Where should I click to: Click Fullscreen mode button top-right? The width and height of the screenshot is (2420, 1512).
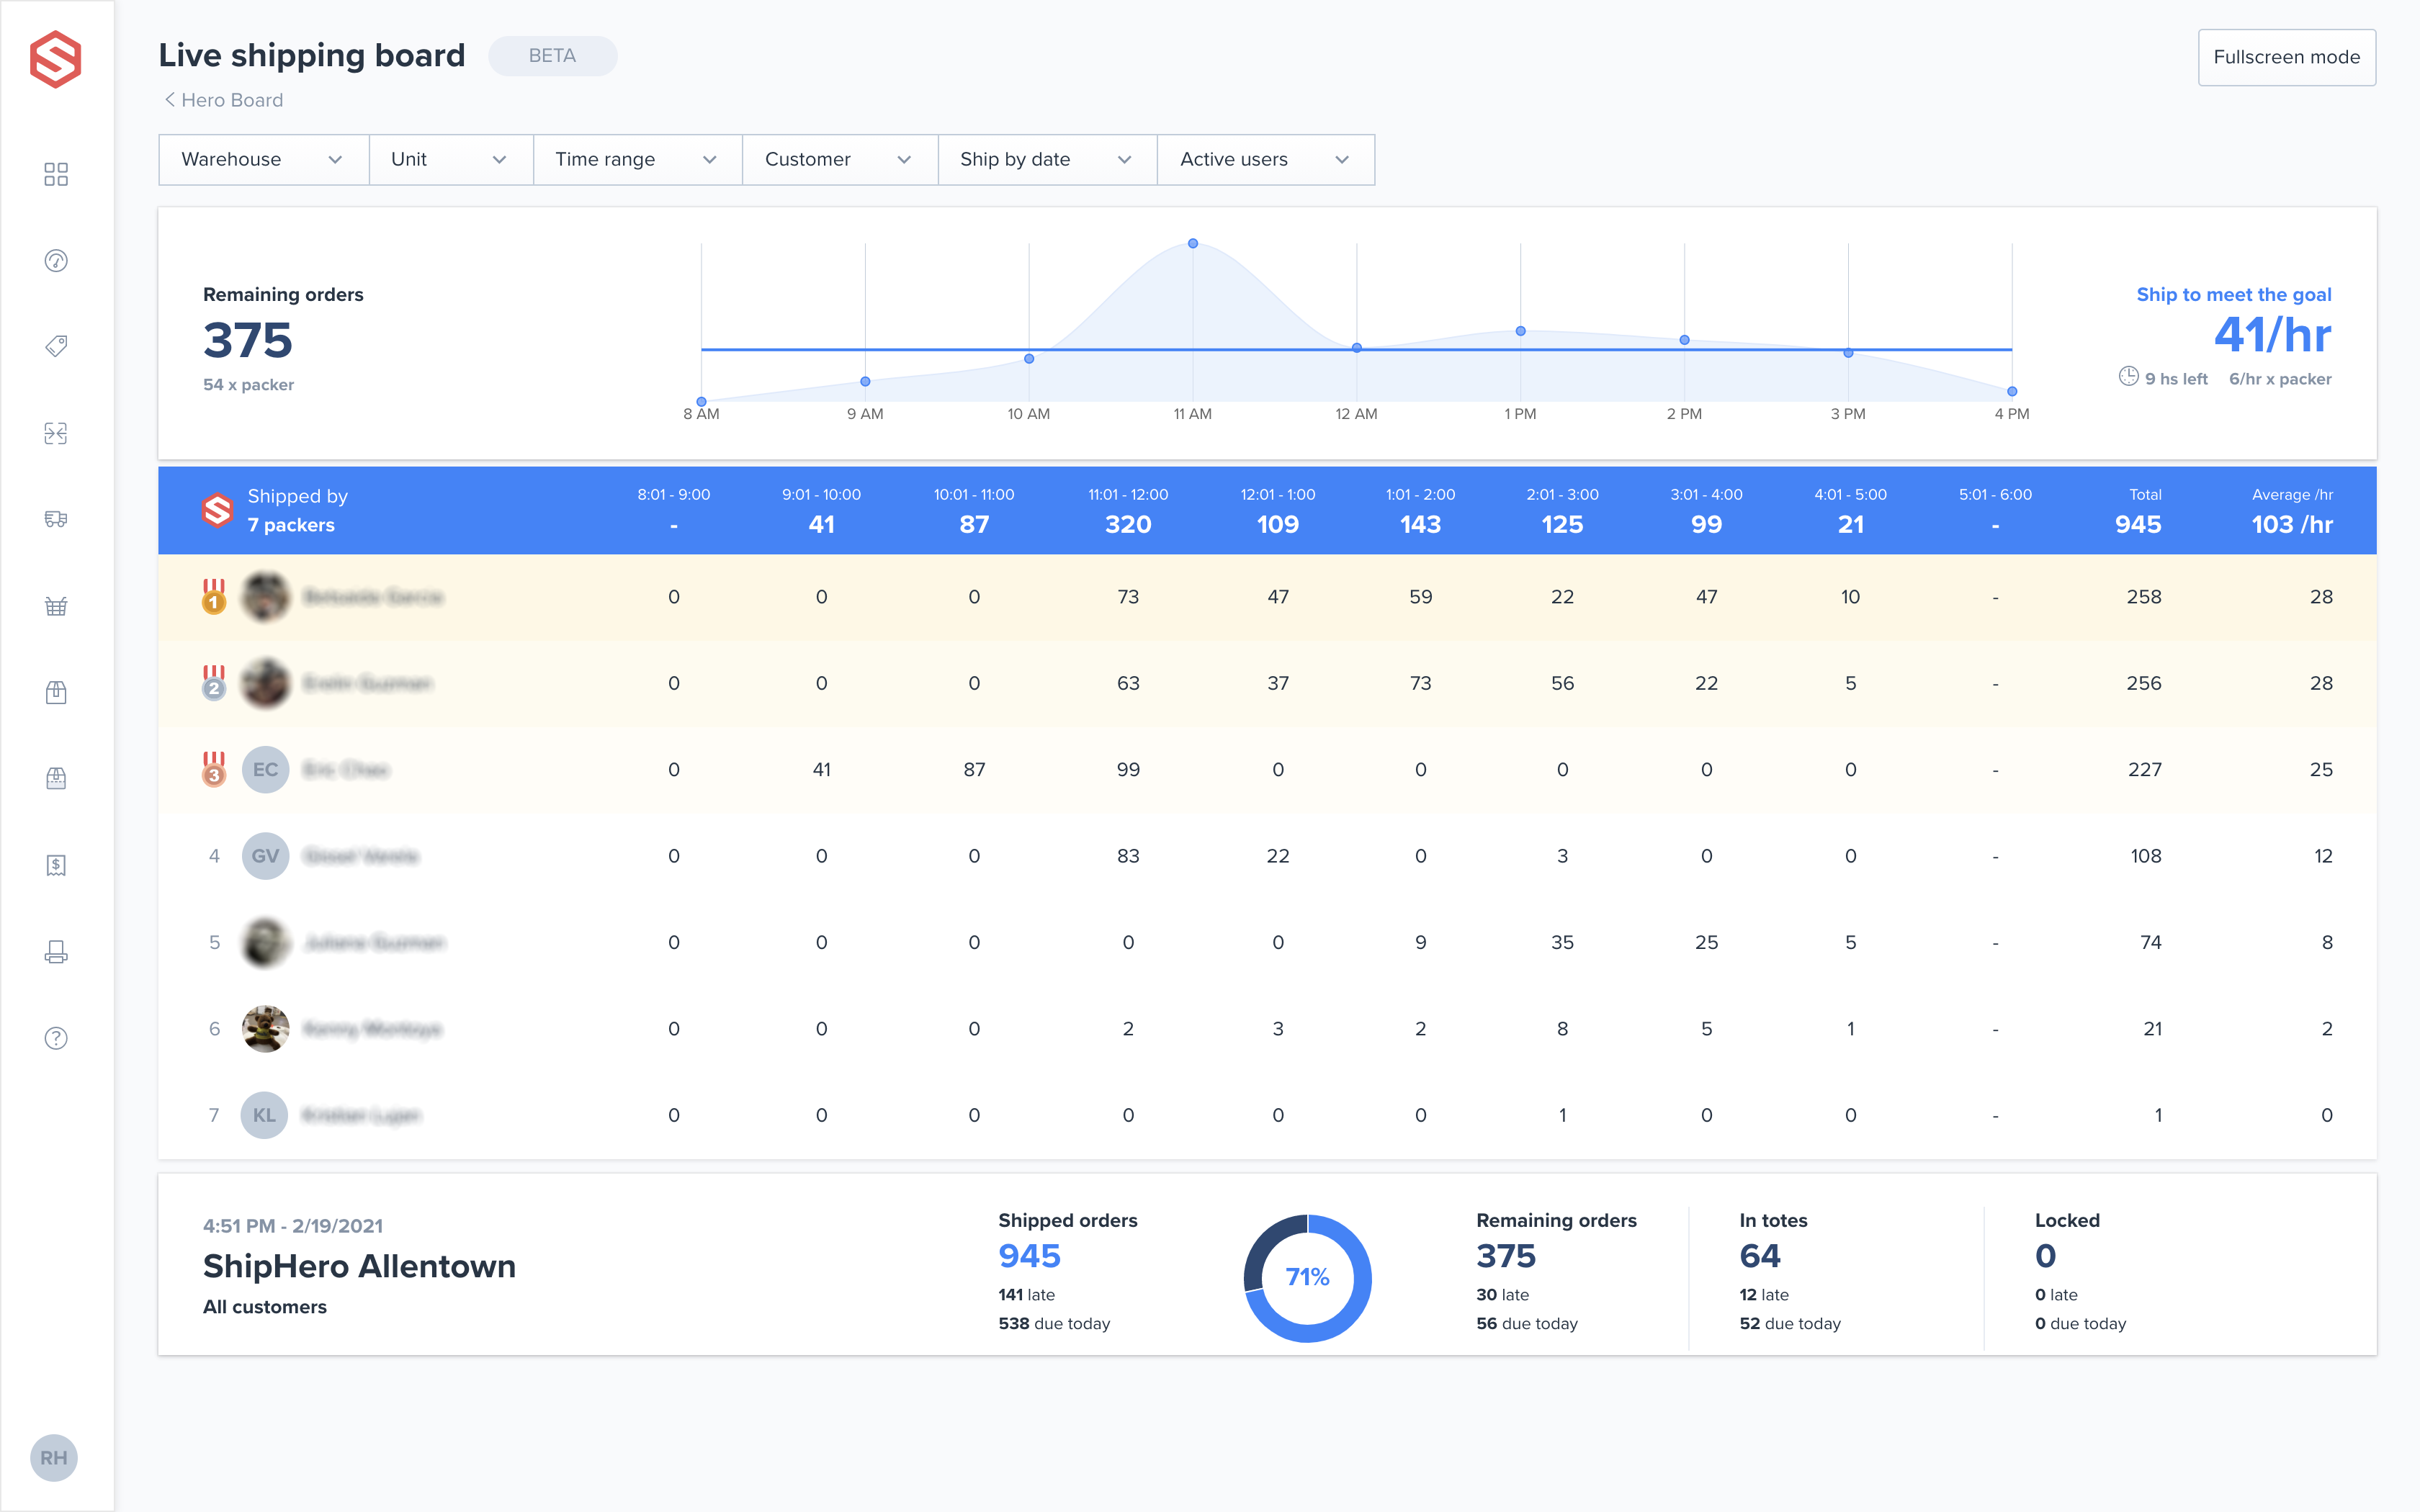[2286, 54]
